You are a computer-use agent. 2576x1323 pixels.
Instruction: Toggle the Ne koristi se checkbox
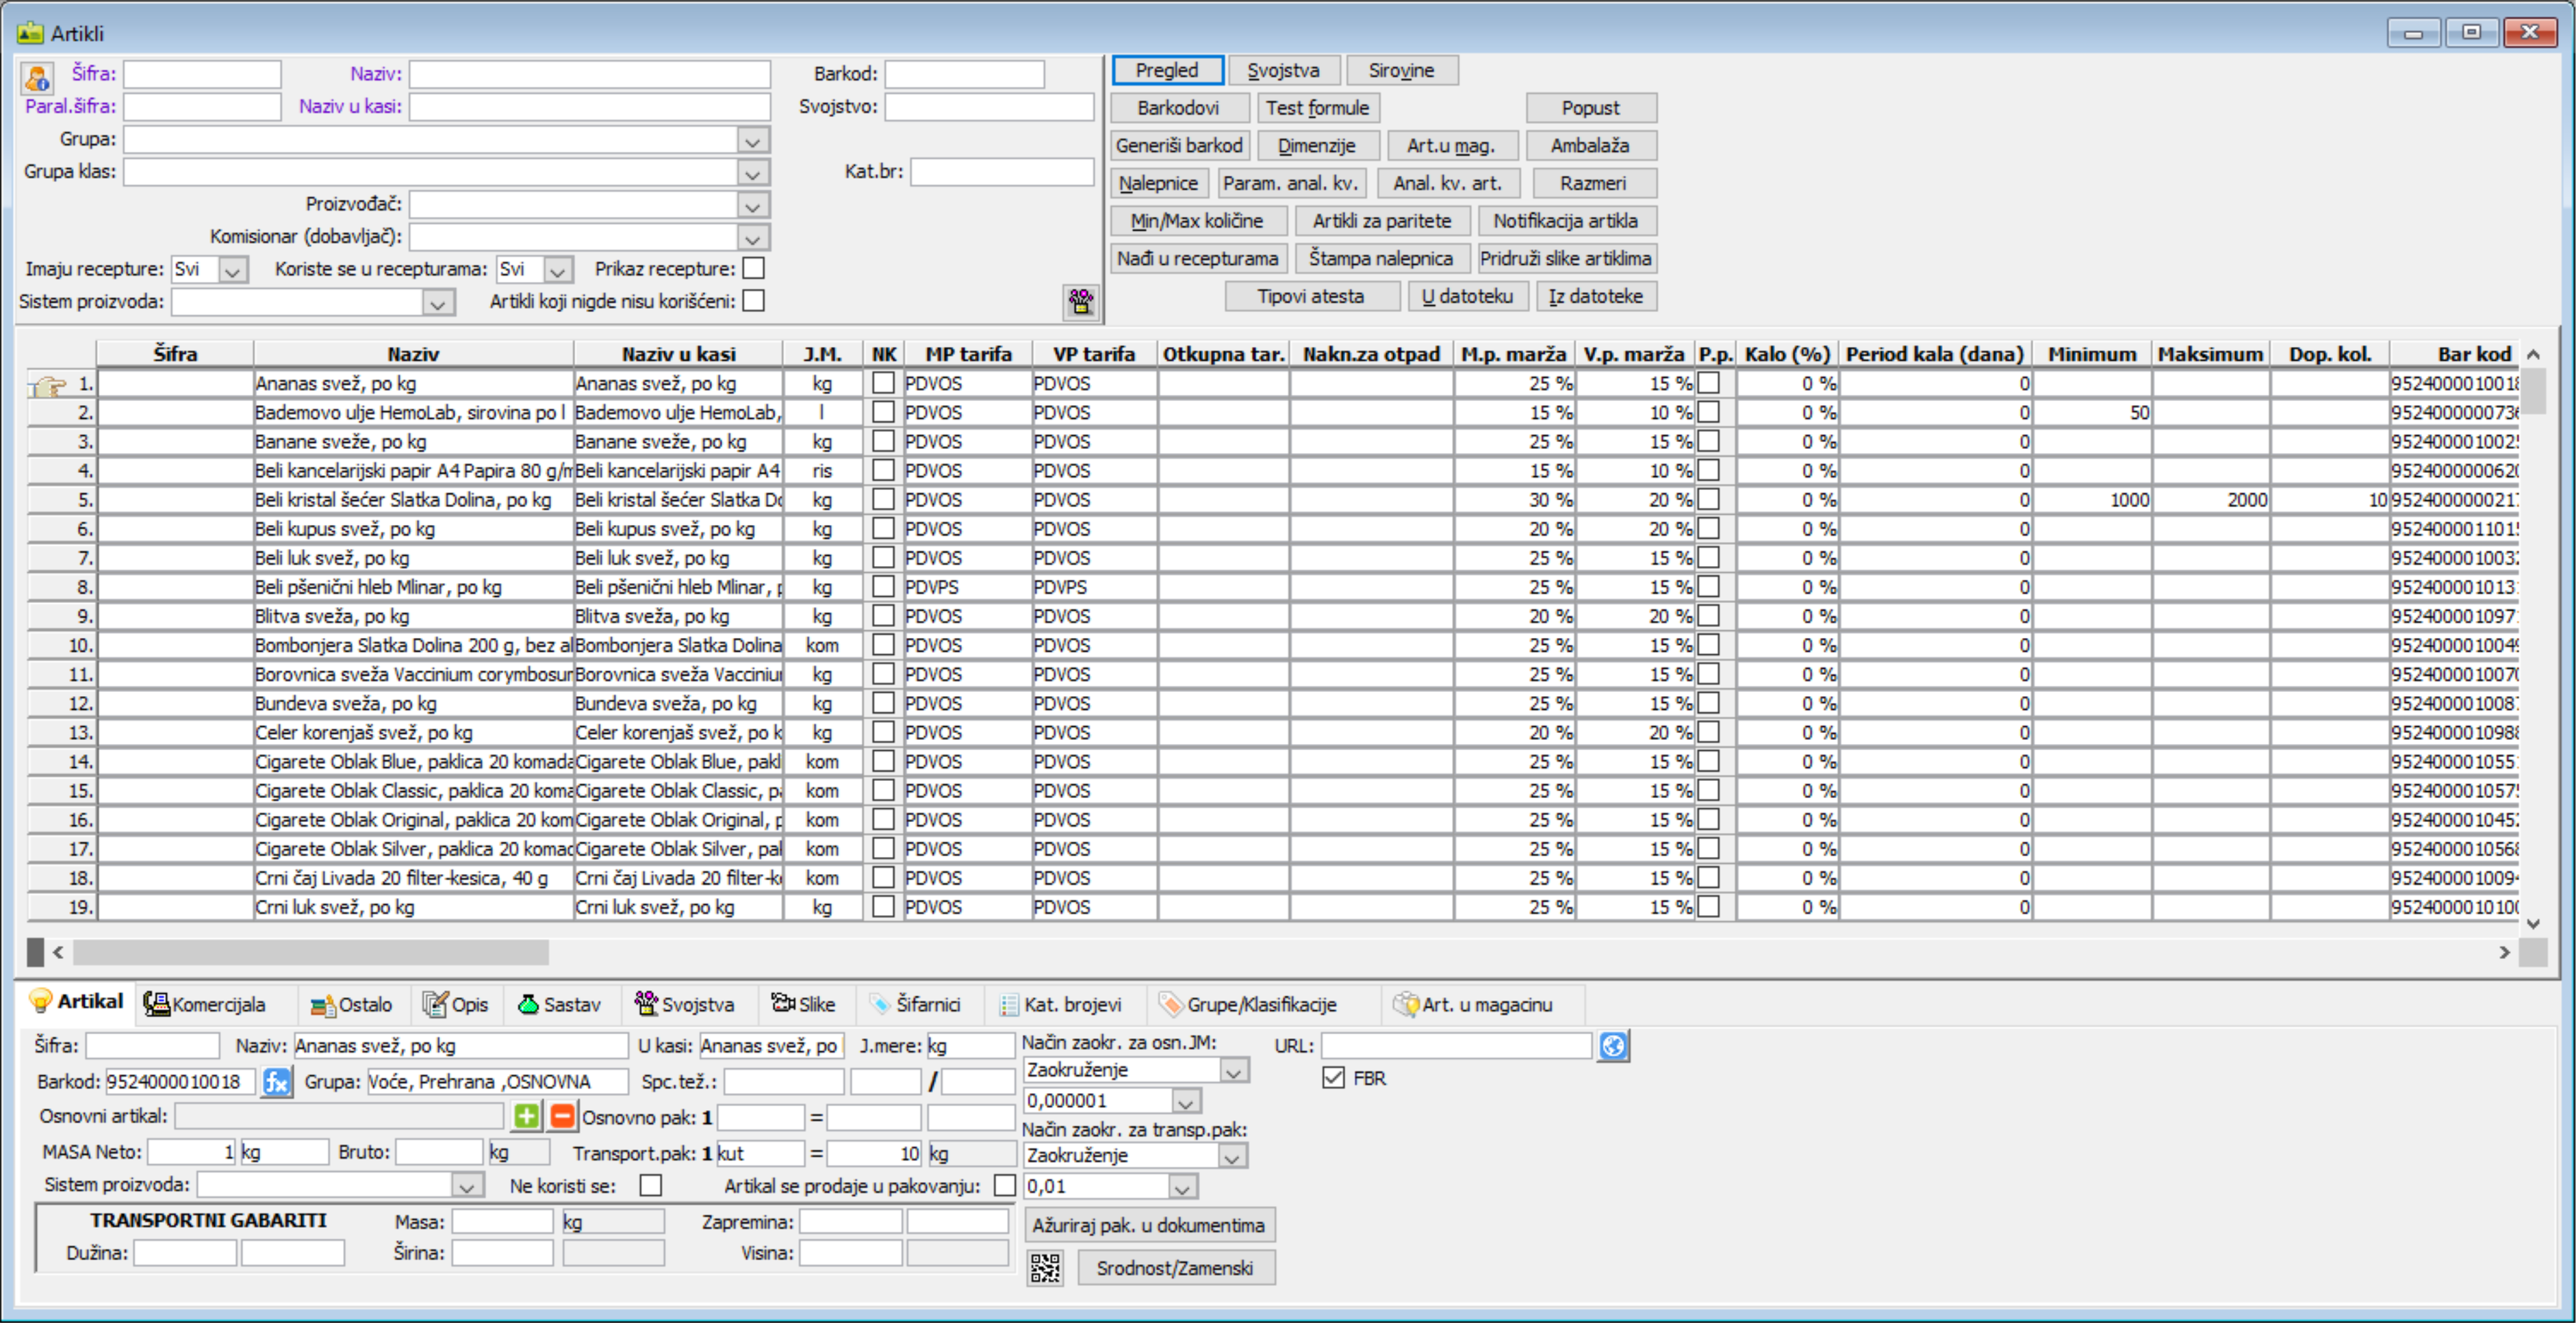point(651,1185)
